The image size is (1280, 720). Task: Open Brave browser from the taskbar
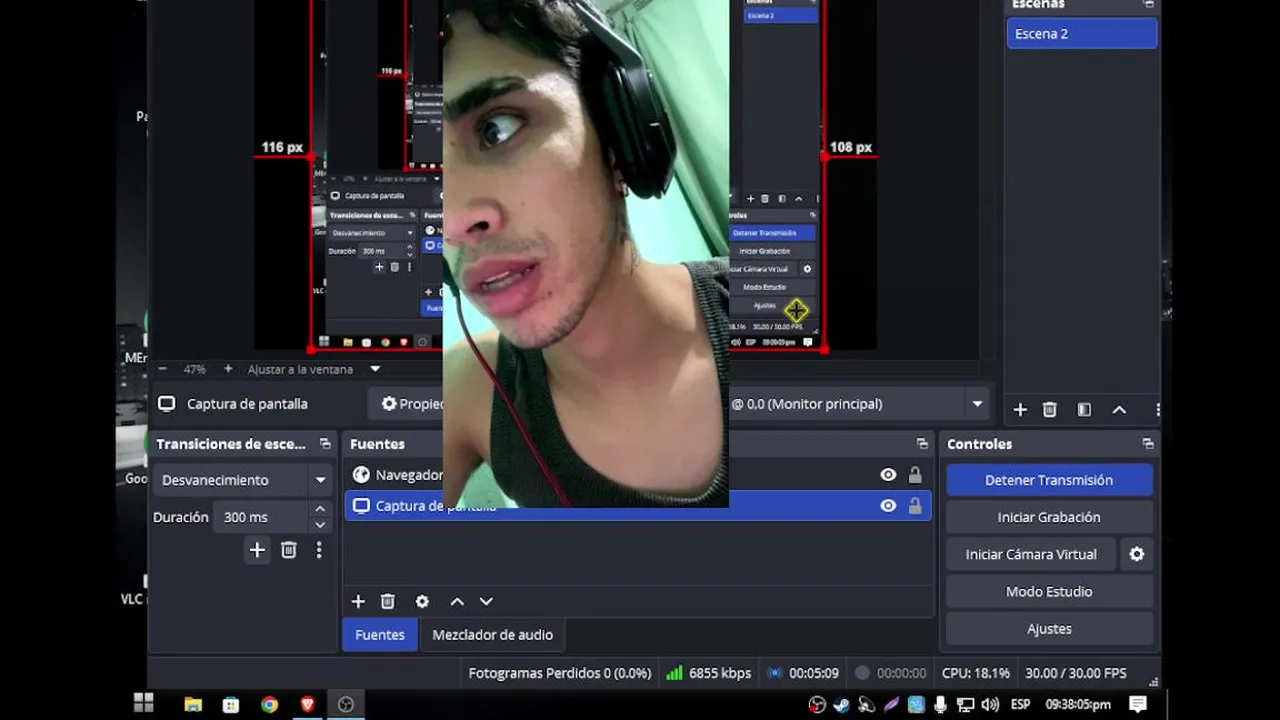[307, 704]
